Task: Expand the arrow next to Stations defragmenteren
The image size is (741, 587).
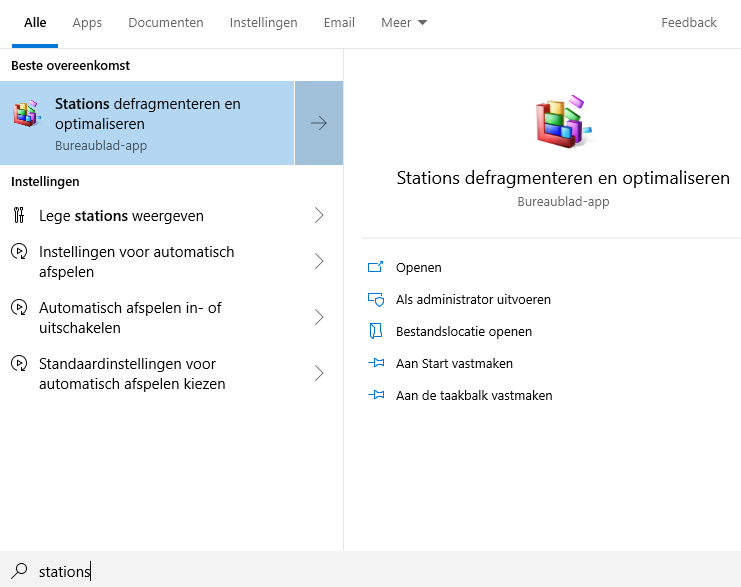Action: 319,123
